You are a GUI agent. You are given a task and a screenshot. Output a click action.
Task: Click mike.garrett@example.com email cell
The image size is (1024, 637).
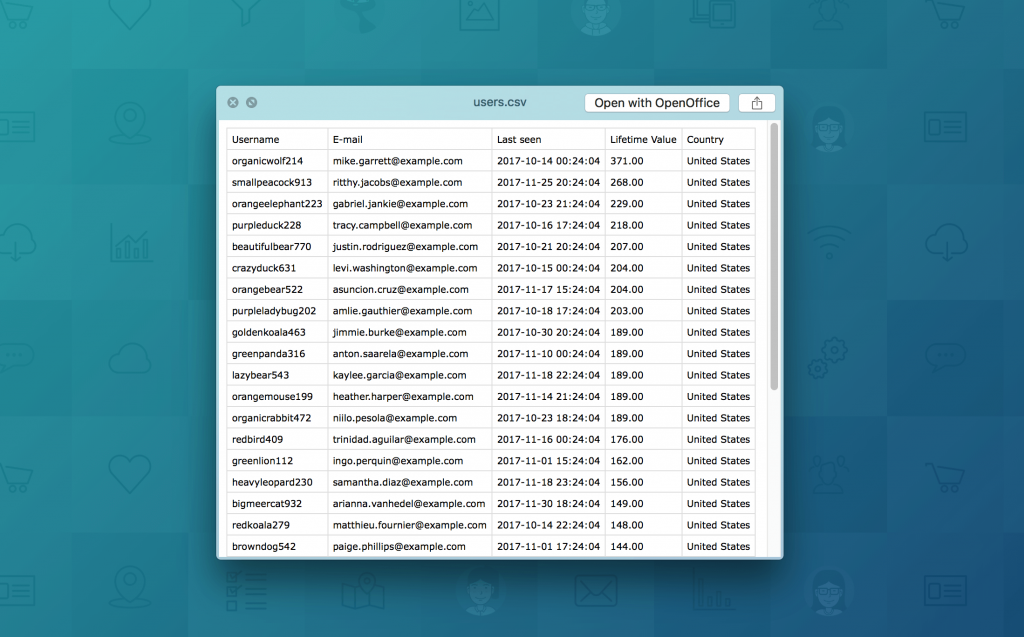pyautogui.click(x=398, y=161)
